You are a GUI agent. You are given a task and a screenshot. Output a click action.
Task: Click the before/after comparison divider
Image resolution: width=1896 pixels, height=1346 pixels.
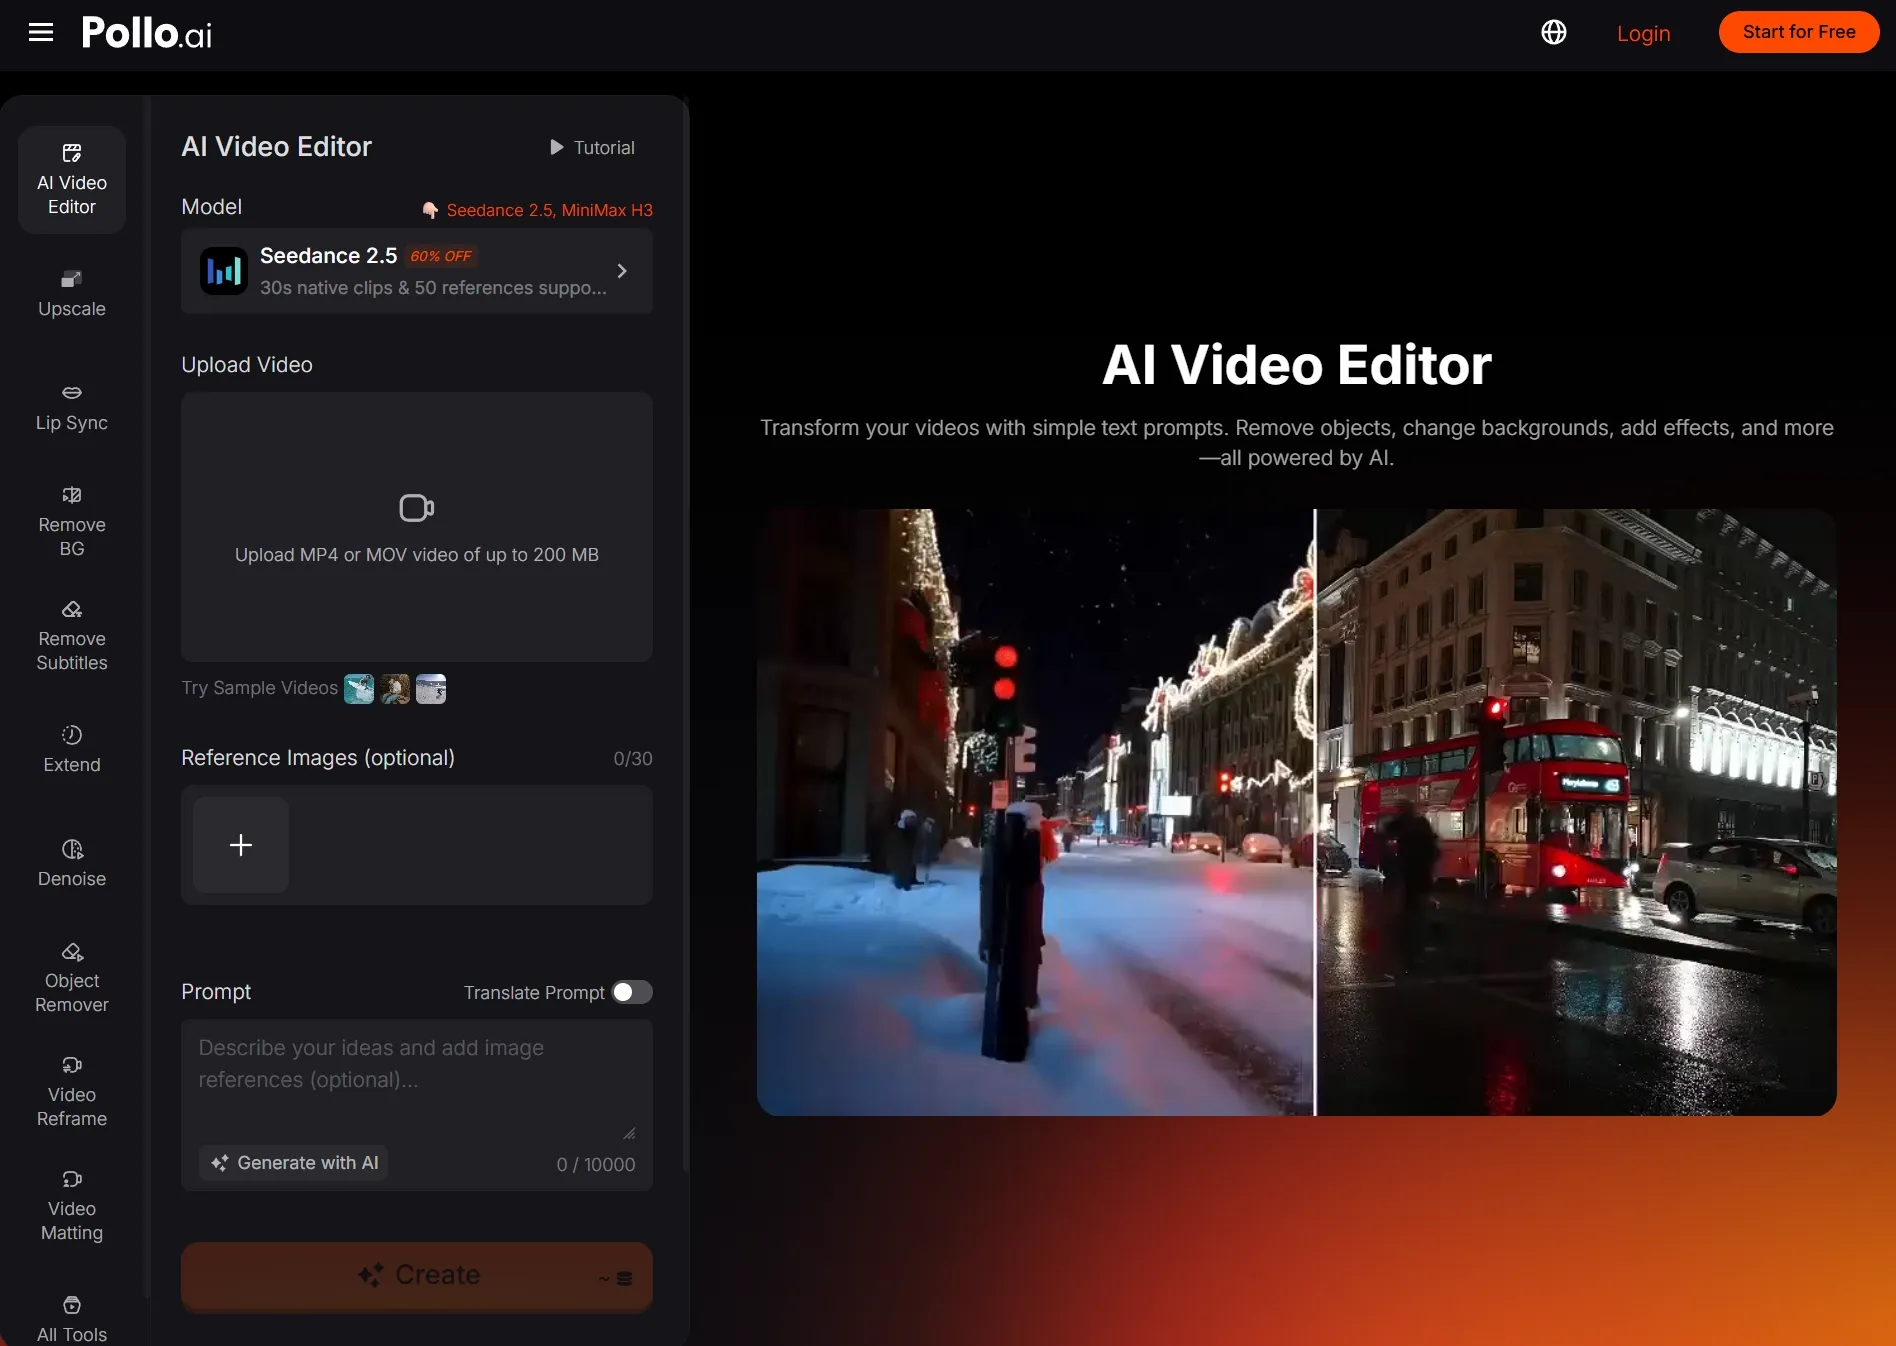pos(1314,812)
